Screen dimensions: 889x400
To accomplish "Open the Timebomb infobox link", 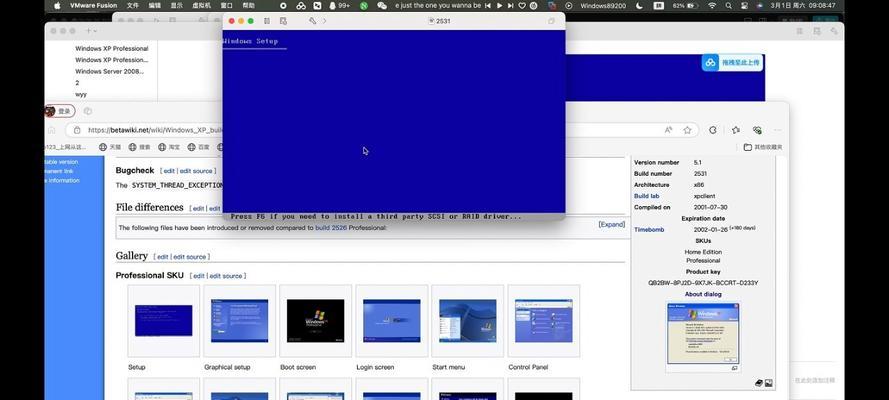I will pos(649,229).
